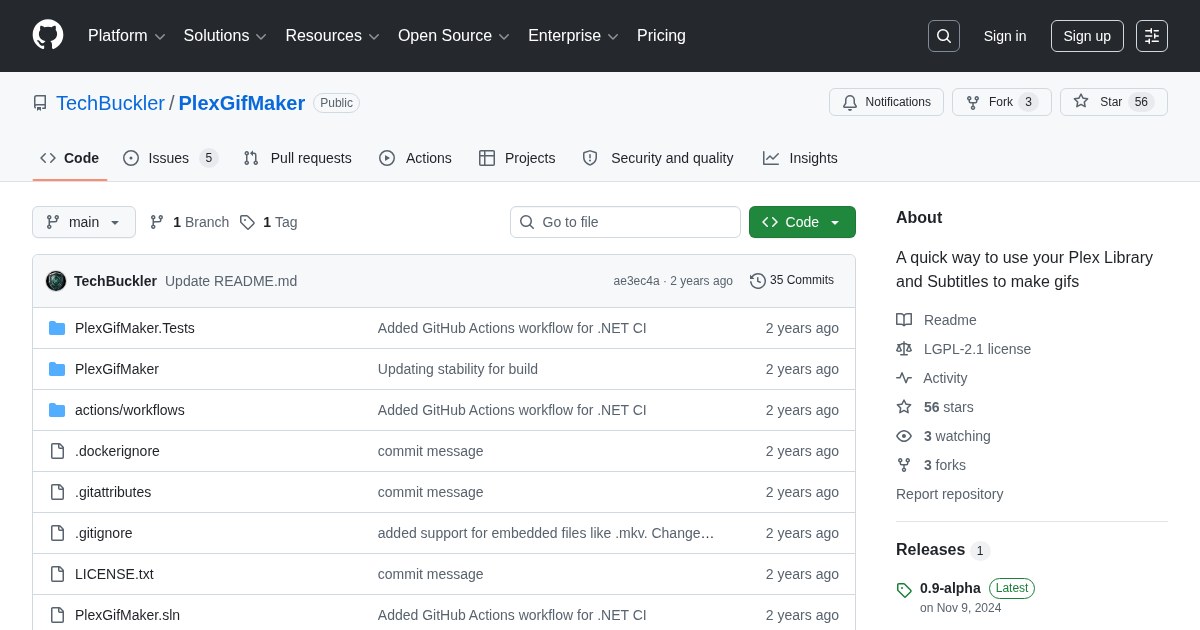1200x630 pixels.
Task: Switch to the Pull requests tab
Action: [x=297, y=158]
